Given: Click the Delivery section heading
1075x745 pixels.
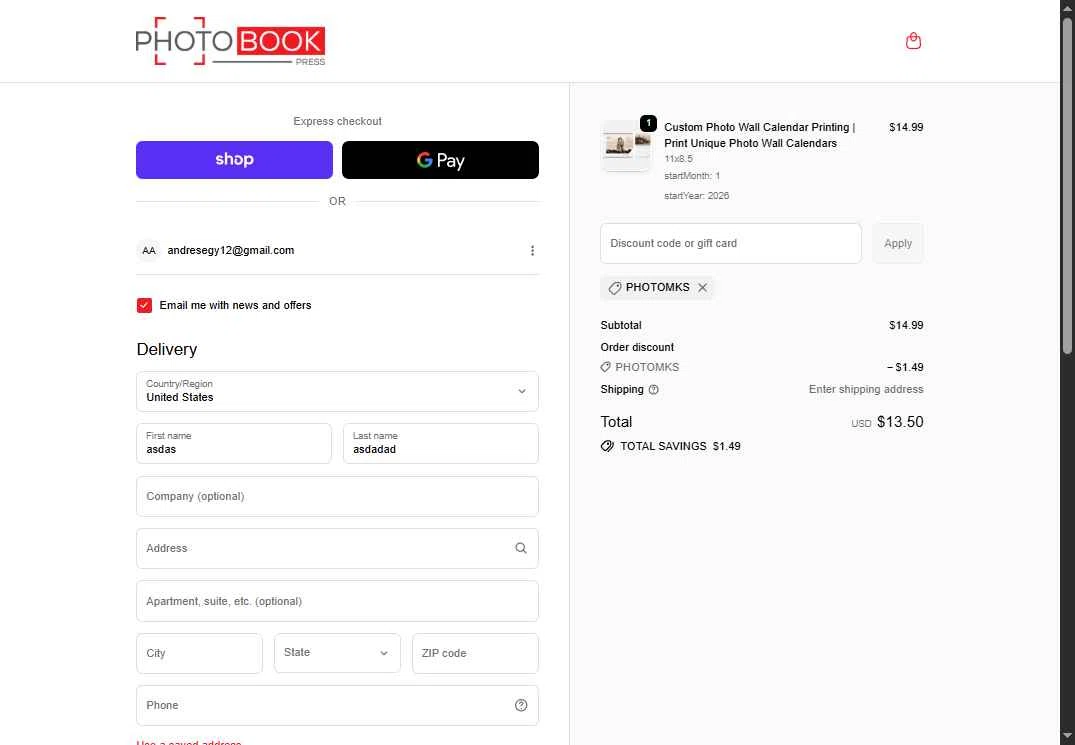Looking at the screenshot, I should 167,350.
